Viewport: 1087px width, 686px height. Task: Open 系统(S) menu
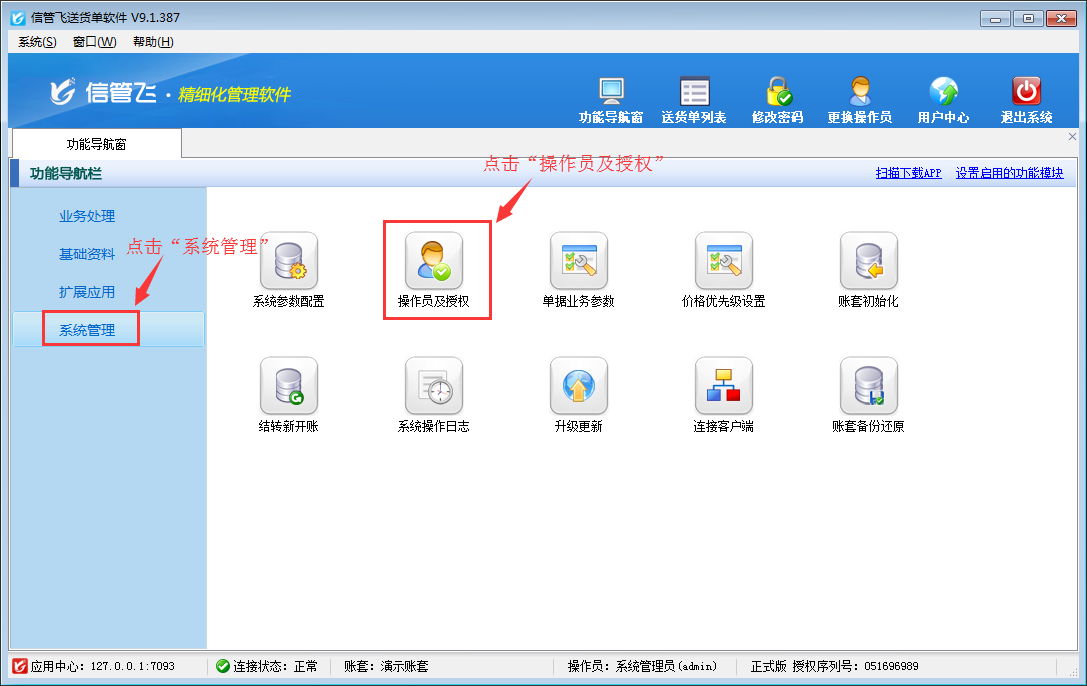click(x=37, y=42)
